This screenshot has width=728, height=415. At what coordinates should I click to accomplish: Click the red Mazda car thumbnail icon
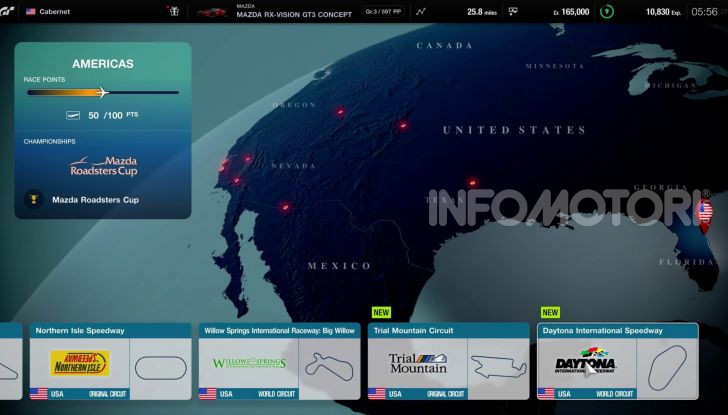click(211, 12)
